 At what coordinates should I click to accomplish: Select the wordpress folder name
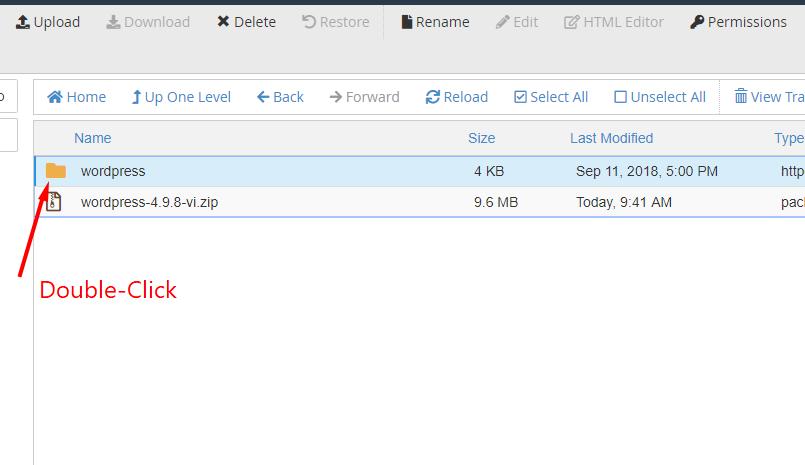tap(113, 171)
